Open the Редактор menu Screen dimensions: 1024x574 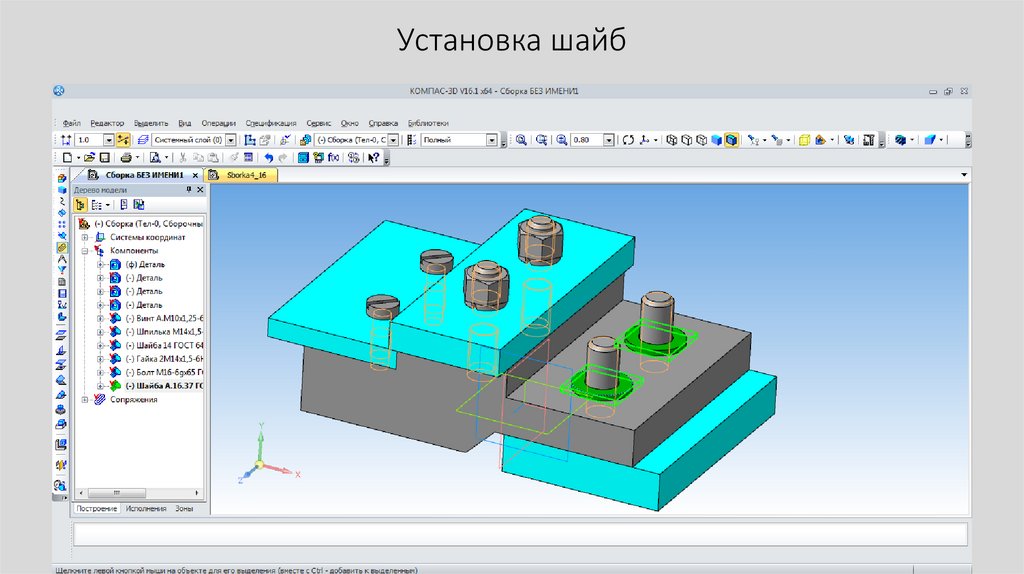[107, 123]
